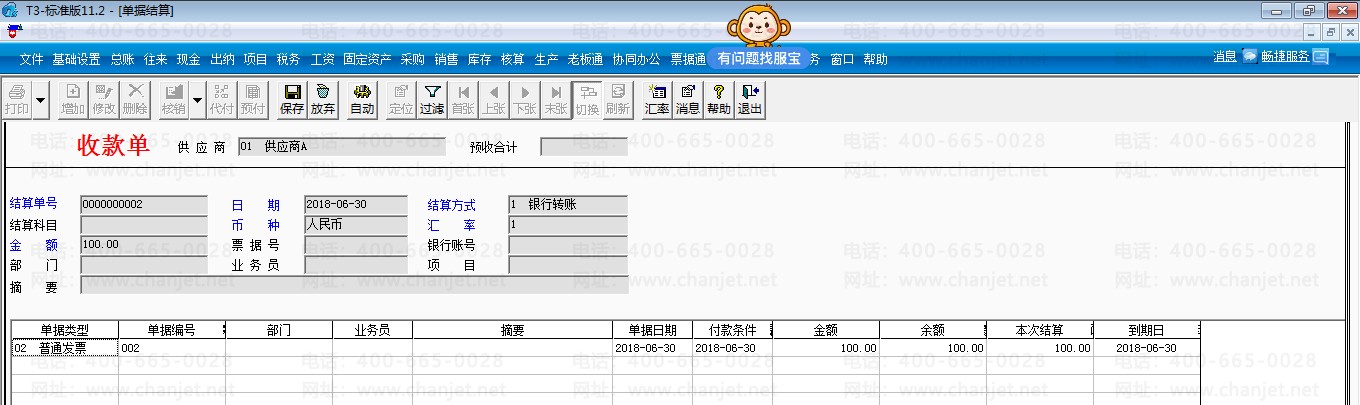Click the 供应商 input field
Image resolution: width=1360 pixels, height=405 pixels.
pos(341,147)
